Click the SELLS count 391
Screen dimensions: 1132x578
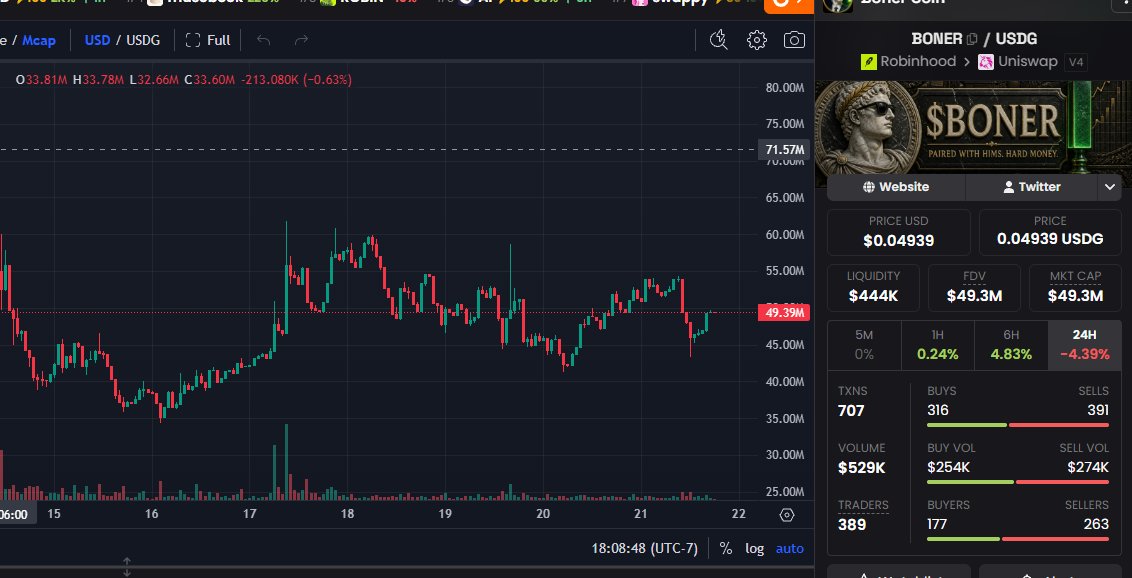click(x=1097, y=411)
